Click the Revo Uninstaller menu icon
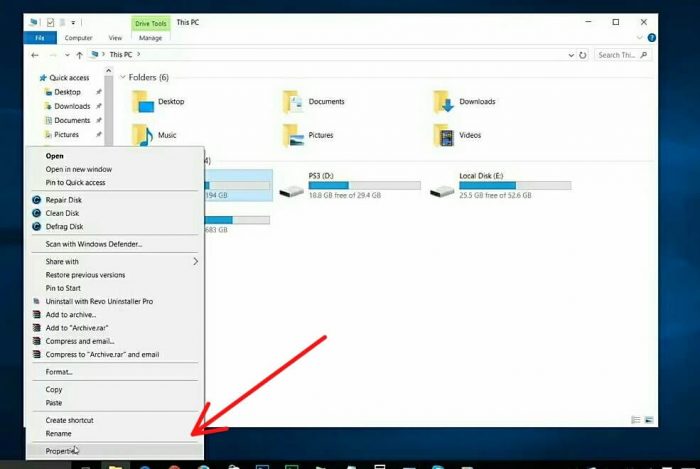 37,301
